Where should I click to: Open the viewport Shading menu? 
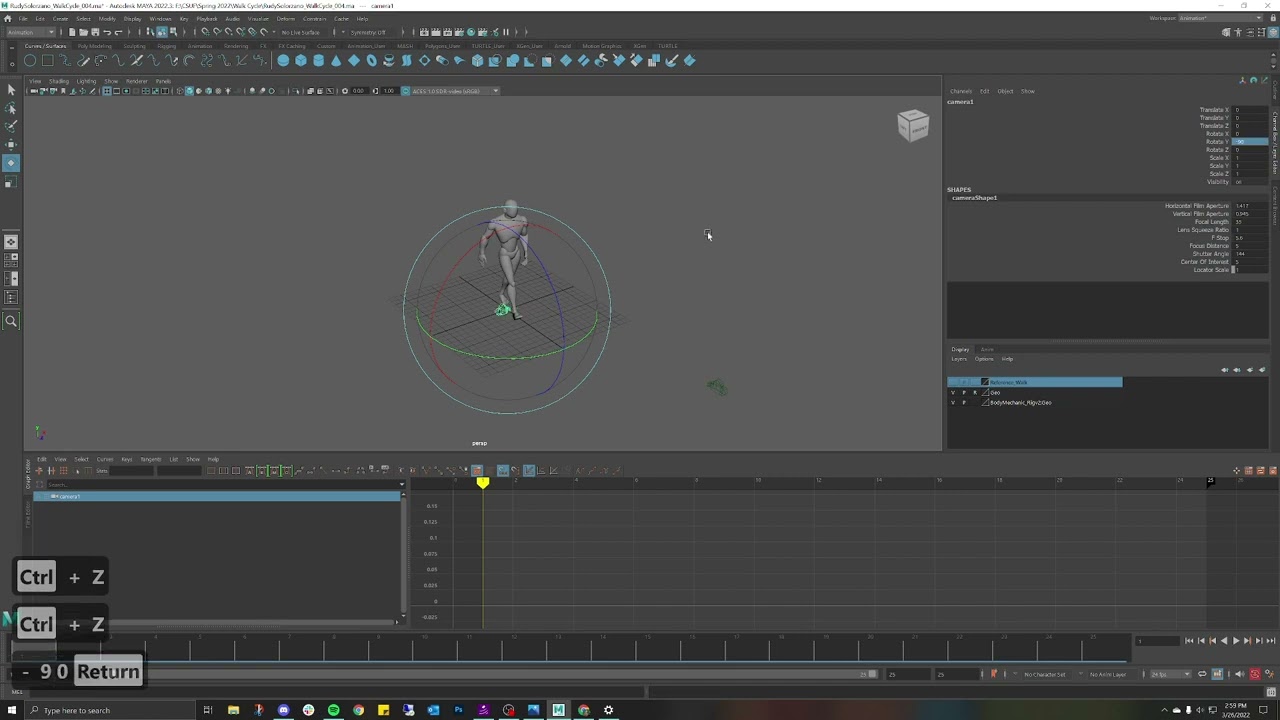tap(59, 81)
